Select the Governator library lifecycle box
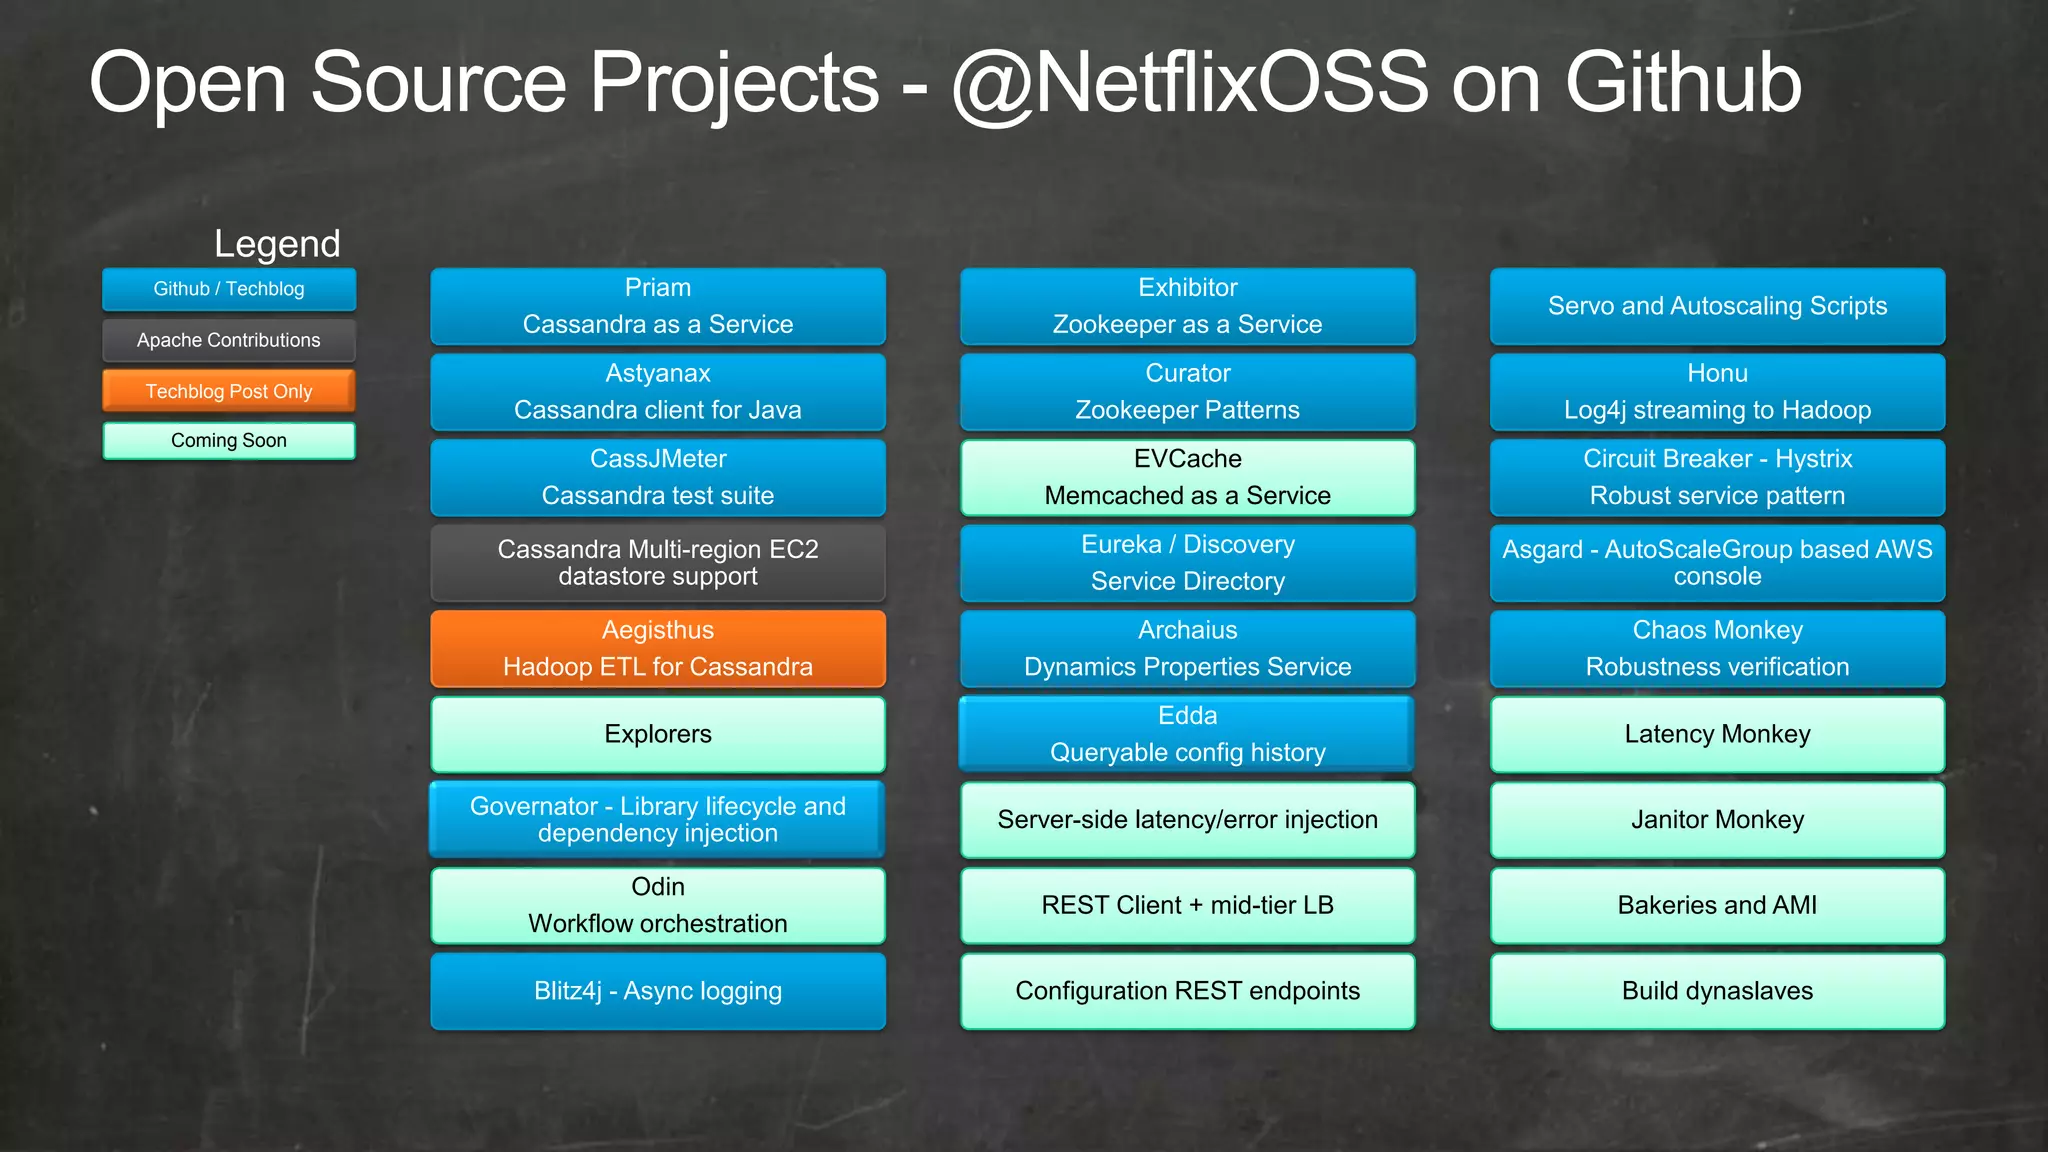Viewport: 2048px width, 1152px height. [x=658, y=820]
